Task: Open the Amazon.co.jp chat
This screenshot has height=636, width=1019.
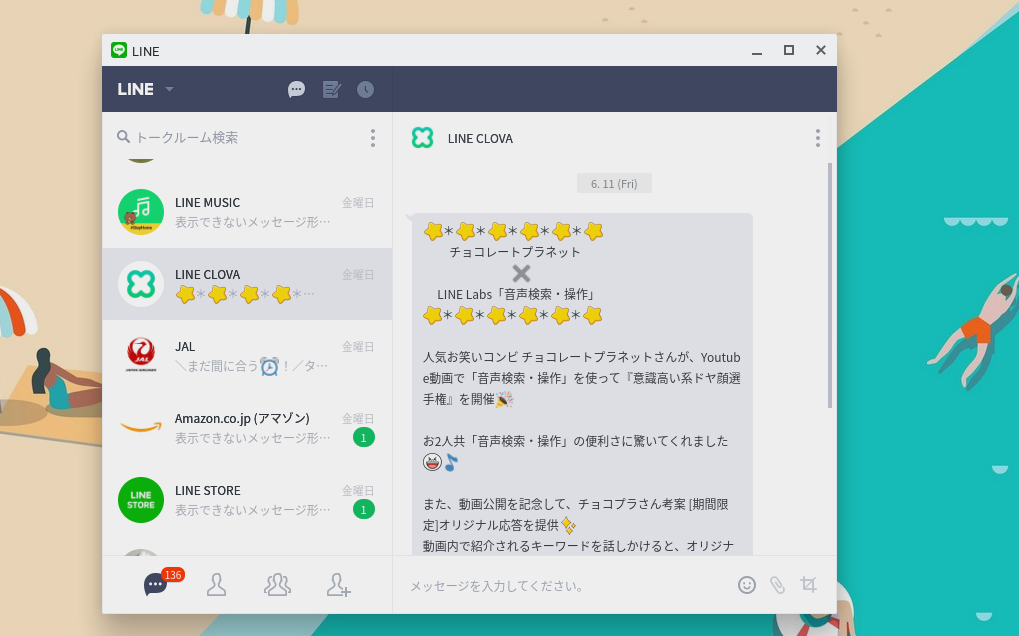Action: tap(247, 428)
